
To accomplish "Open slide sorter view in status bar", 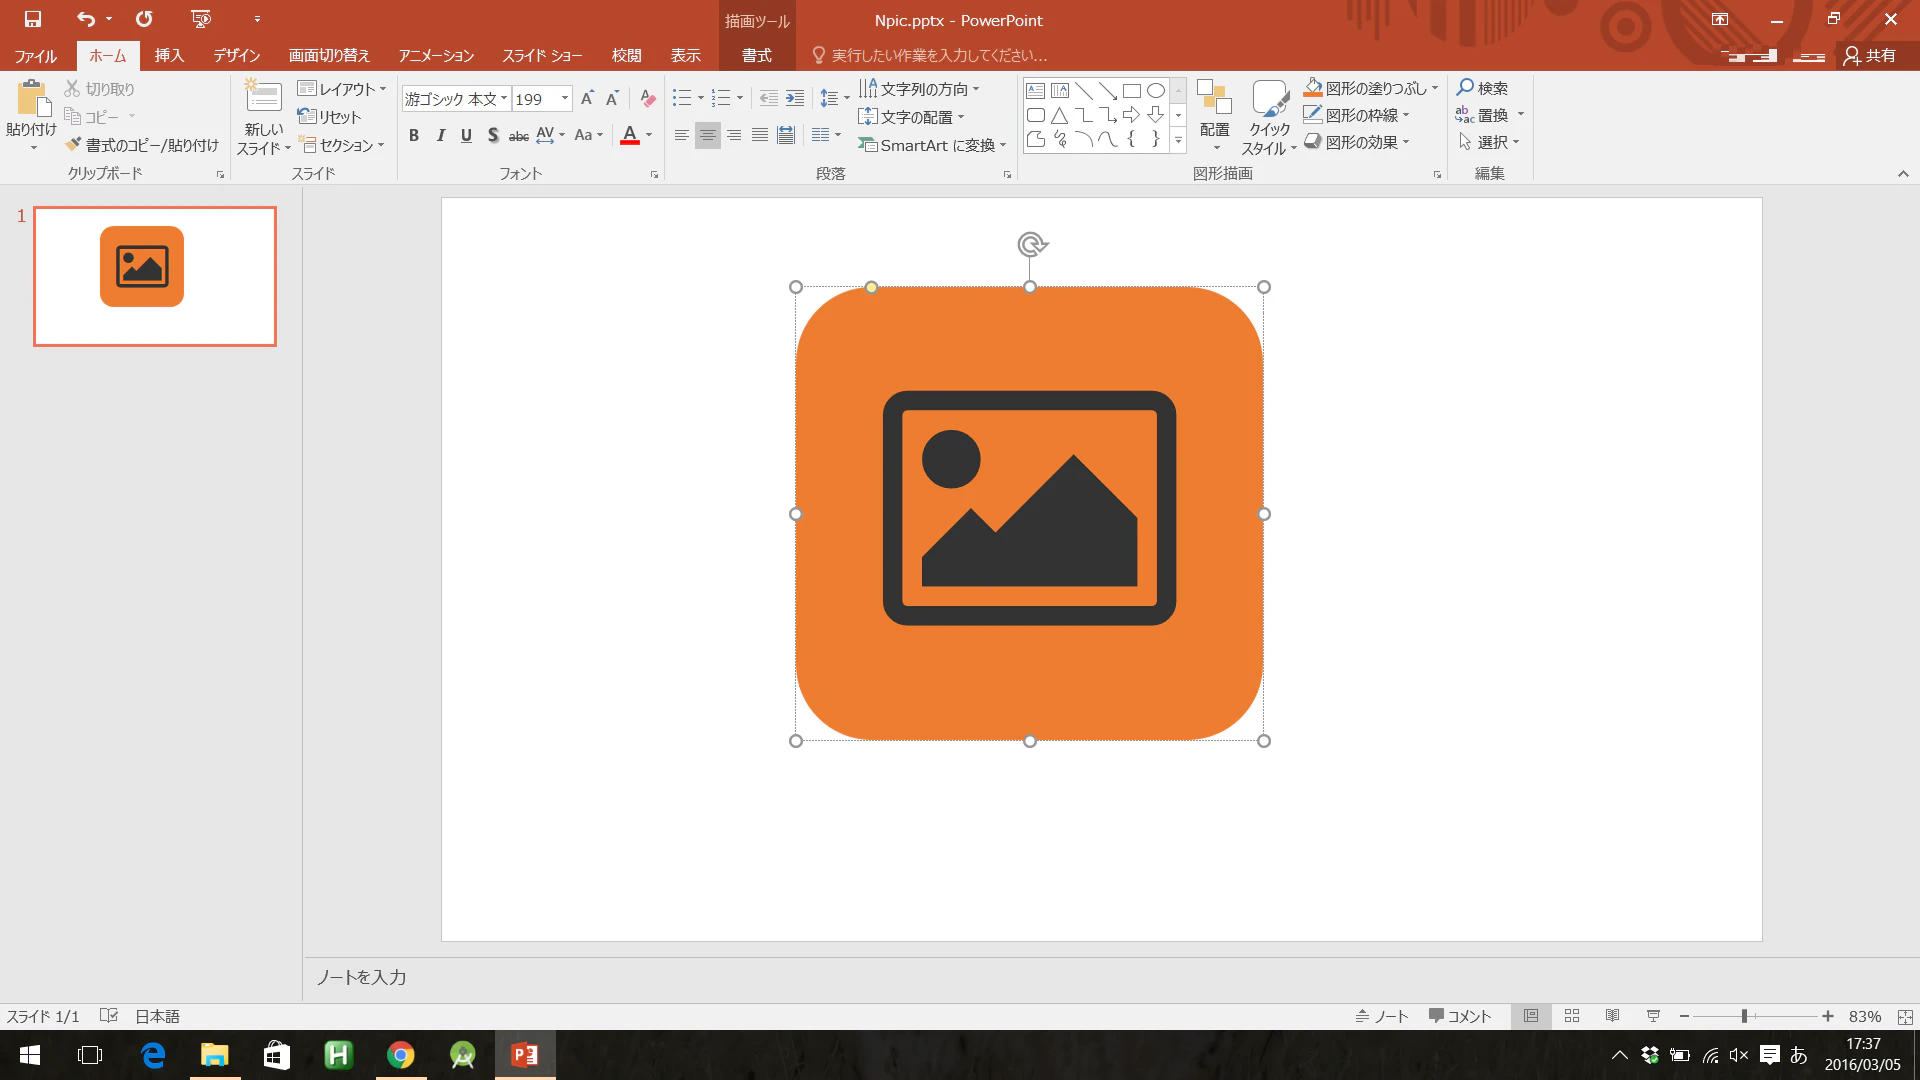I will 1572,1016.
